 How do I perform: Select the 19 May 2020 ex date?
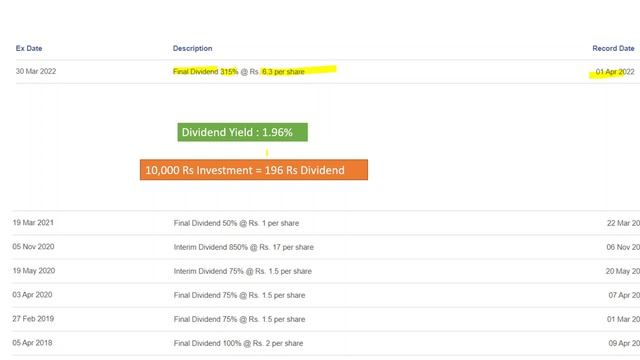33,271
